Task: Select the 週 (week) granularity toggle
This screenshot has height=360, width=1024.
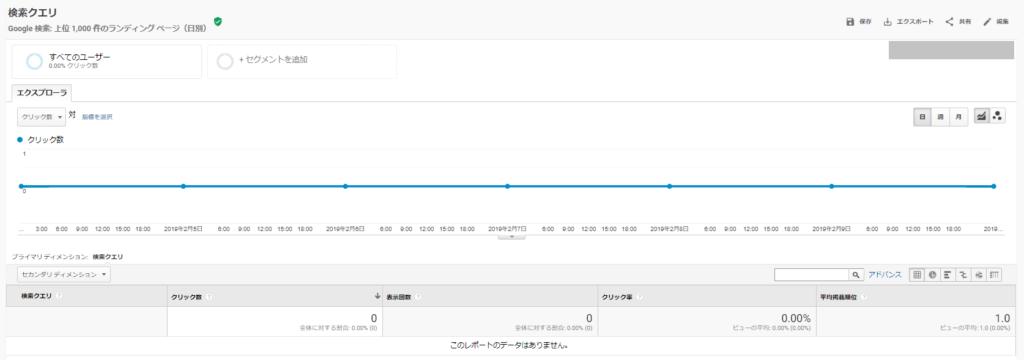Action: 940,116
